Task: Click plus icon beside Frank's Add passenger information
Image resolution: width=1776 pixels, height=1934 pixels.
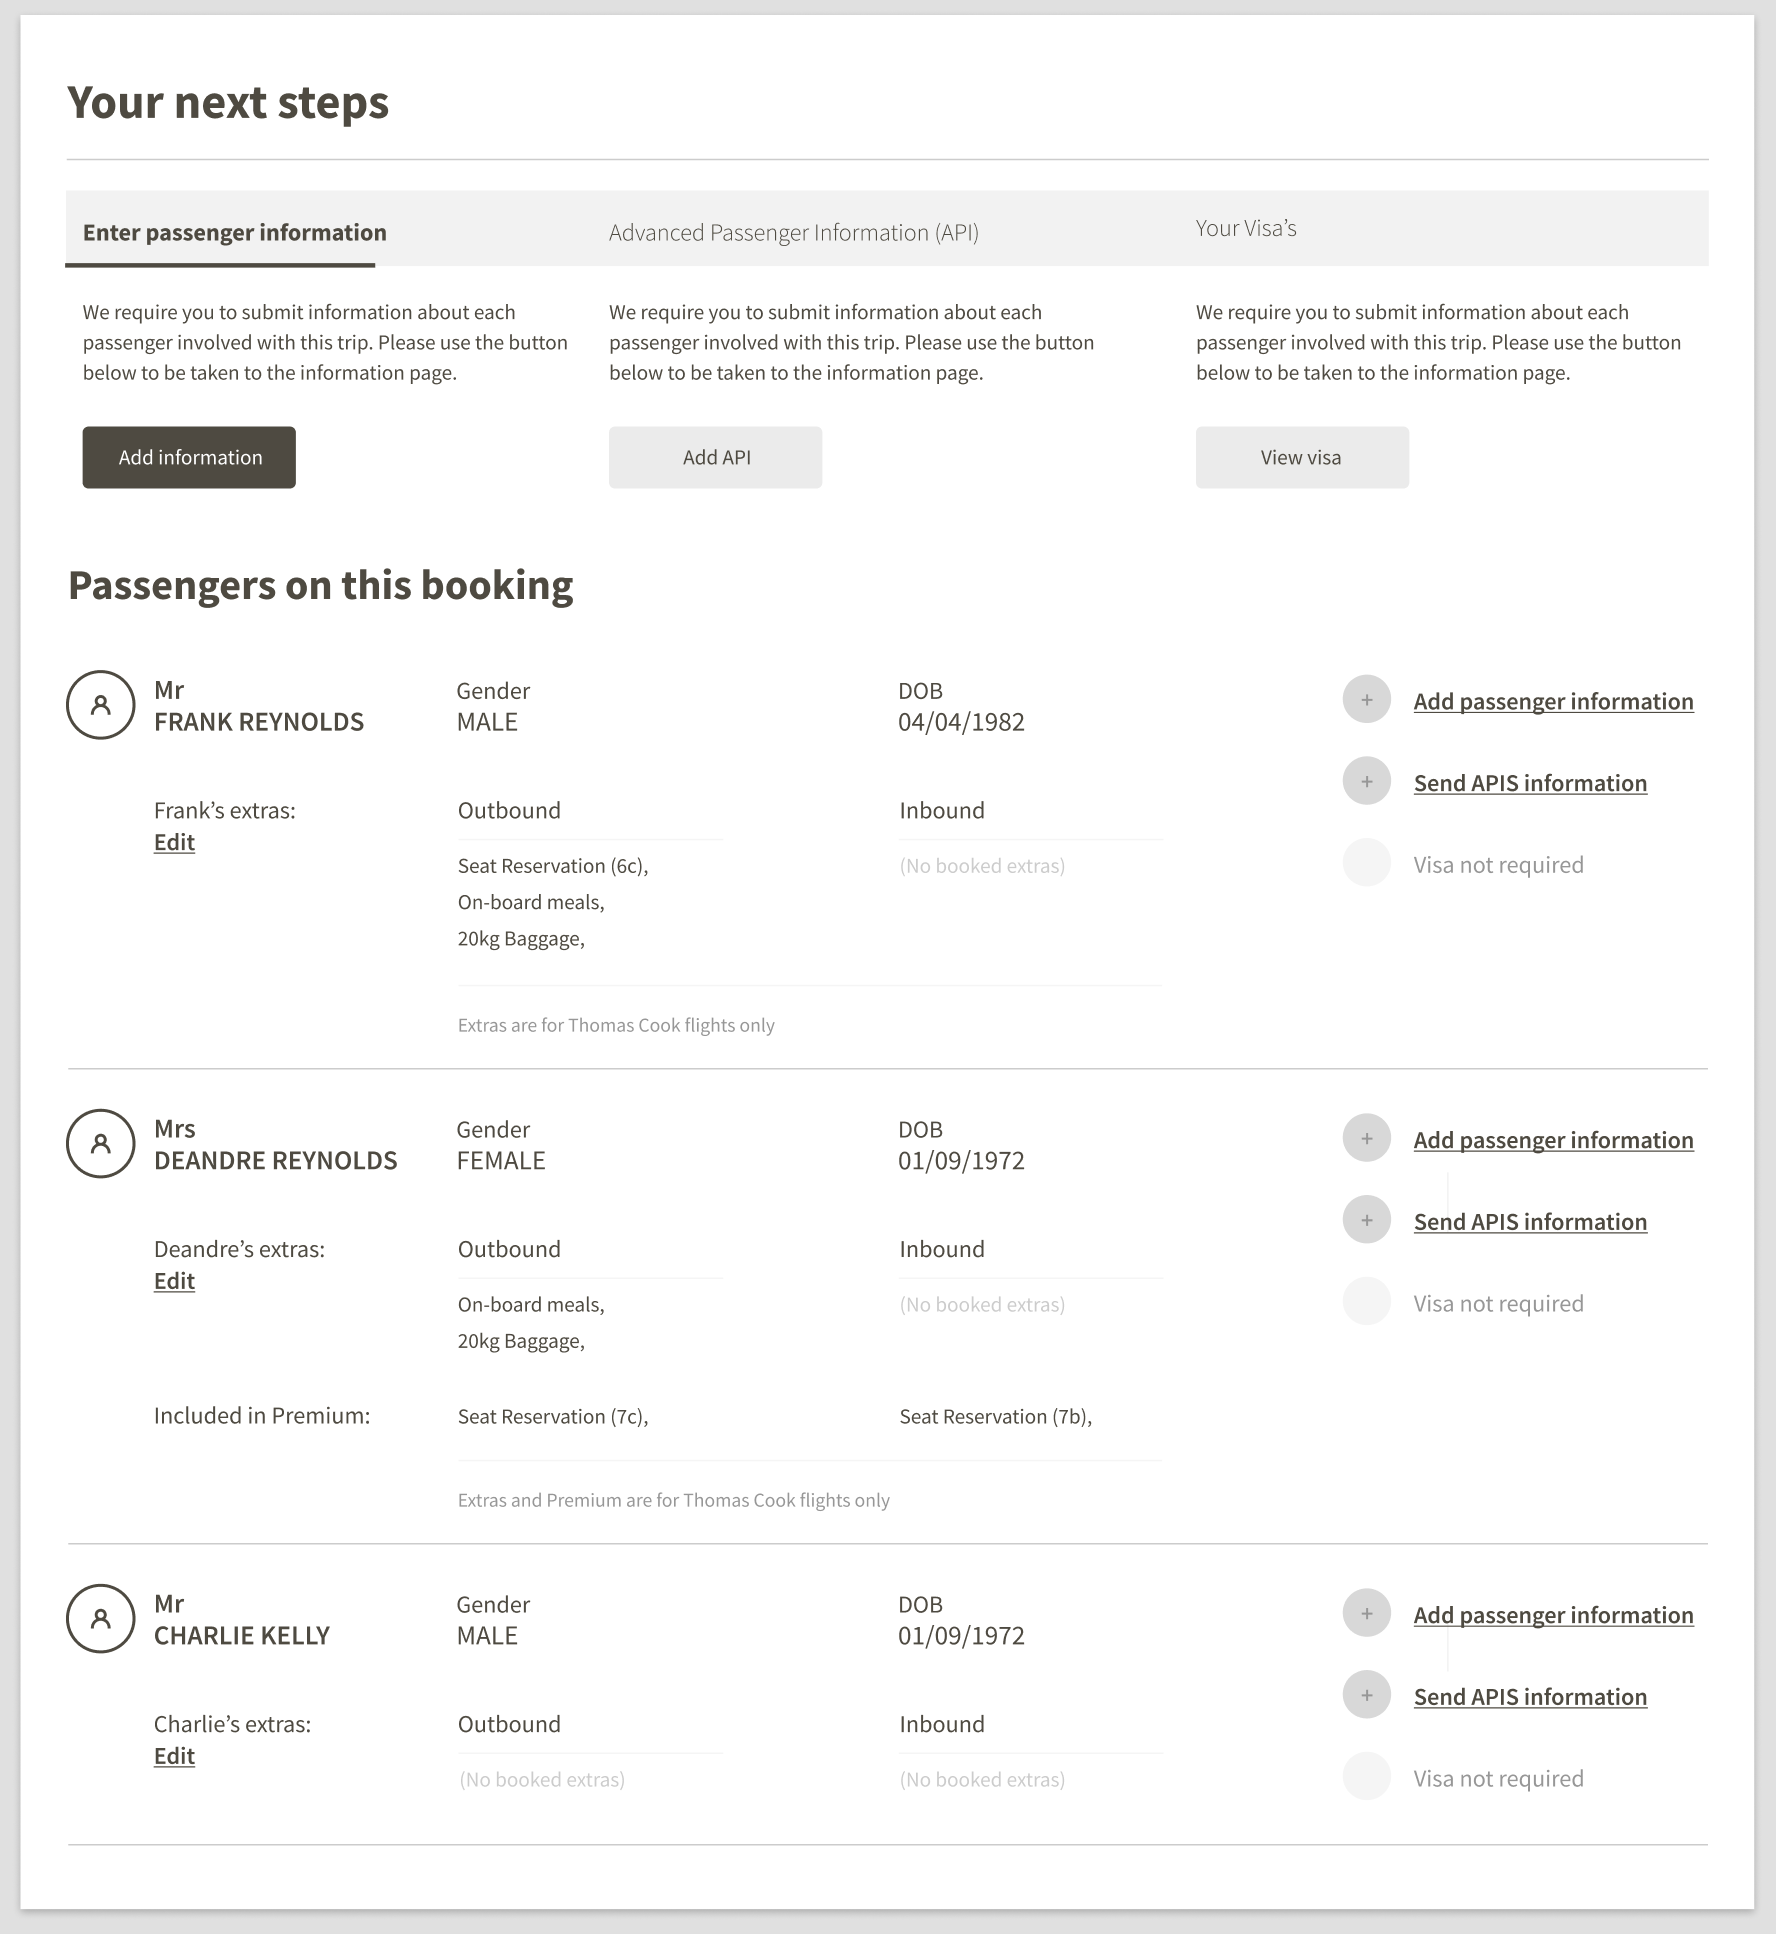Action: click(1366, 700)
